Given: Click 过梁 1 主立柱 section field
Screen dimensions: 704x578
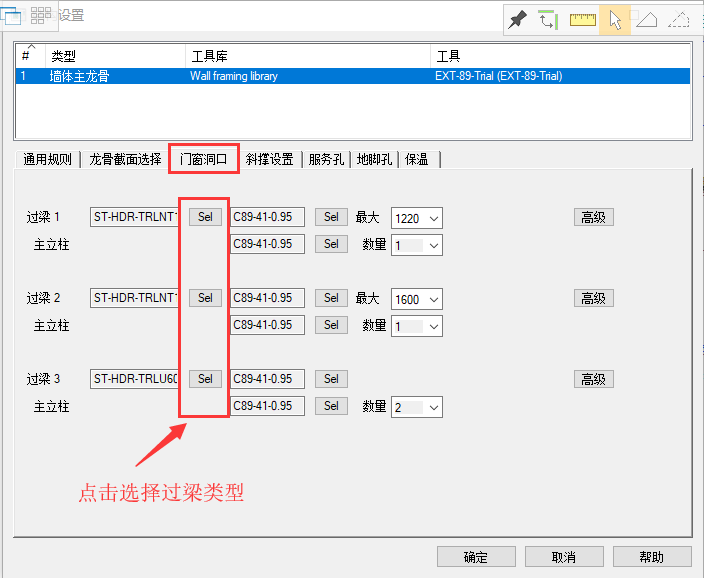Looking at the screenshot, I should point(268,244).
